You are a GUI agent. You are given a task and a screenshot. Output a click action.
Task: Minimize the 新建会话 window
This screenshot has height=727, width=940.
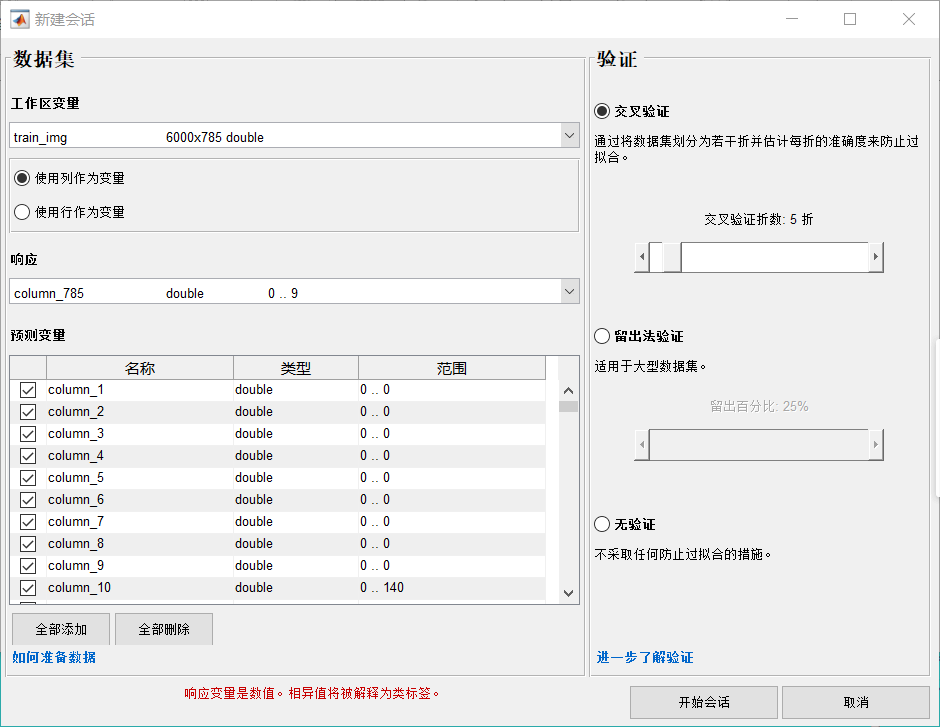click(x=792, y=19)
